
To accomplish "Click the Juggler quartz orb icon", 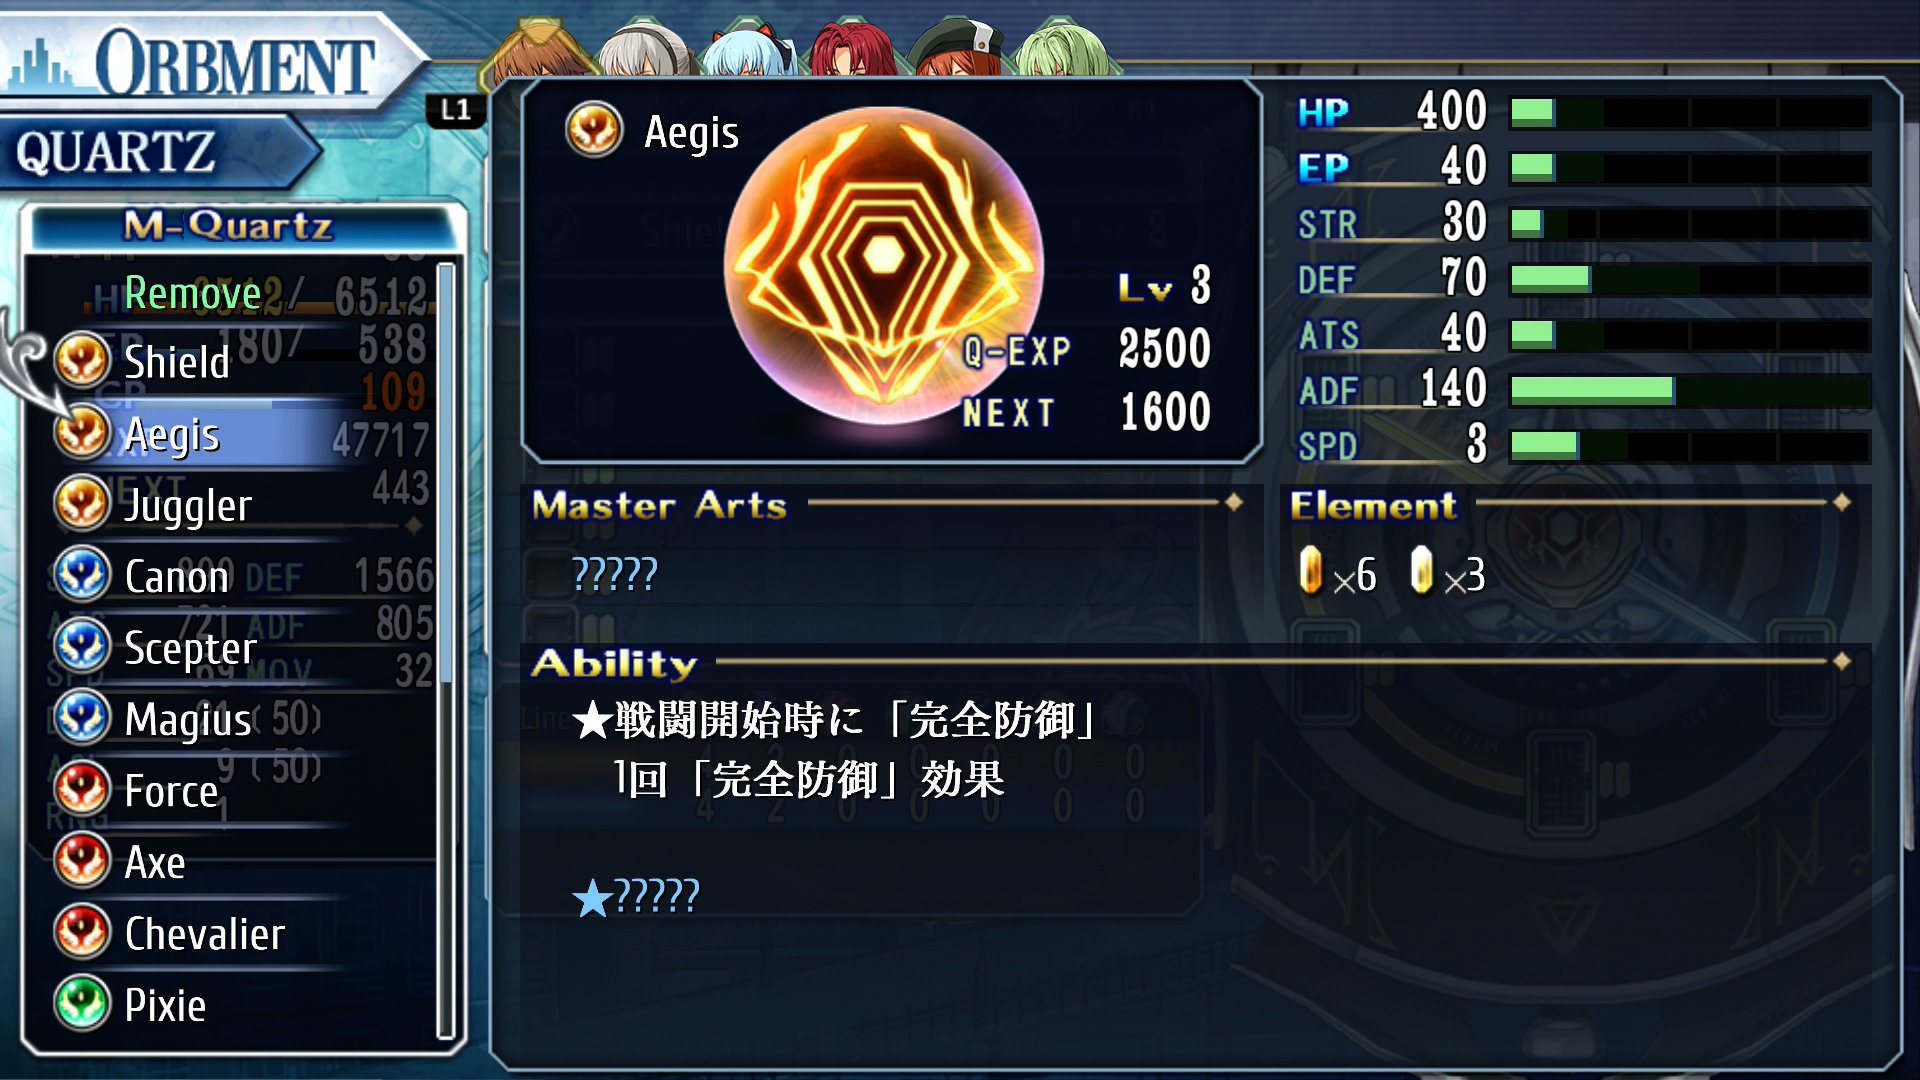I will pyautogui.click(x=82, y=504).
